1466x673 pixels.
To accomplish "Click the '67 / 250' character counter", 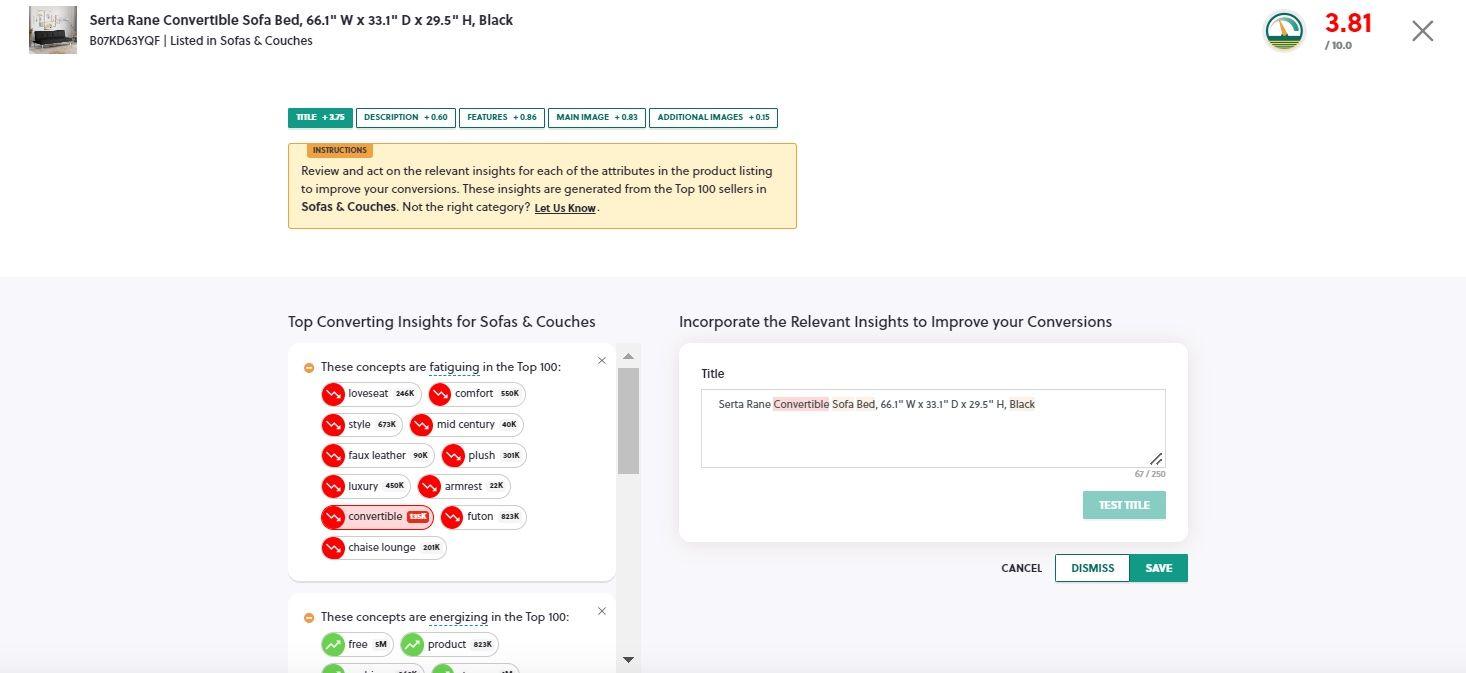I will pyautogui.click(x=1150, y=474).
